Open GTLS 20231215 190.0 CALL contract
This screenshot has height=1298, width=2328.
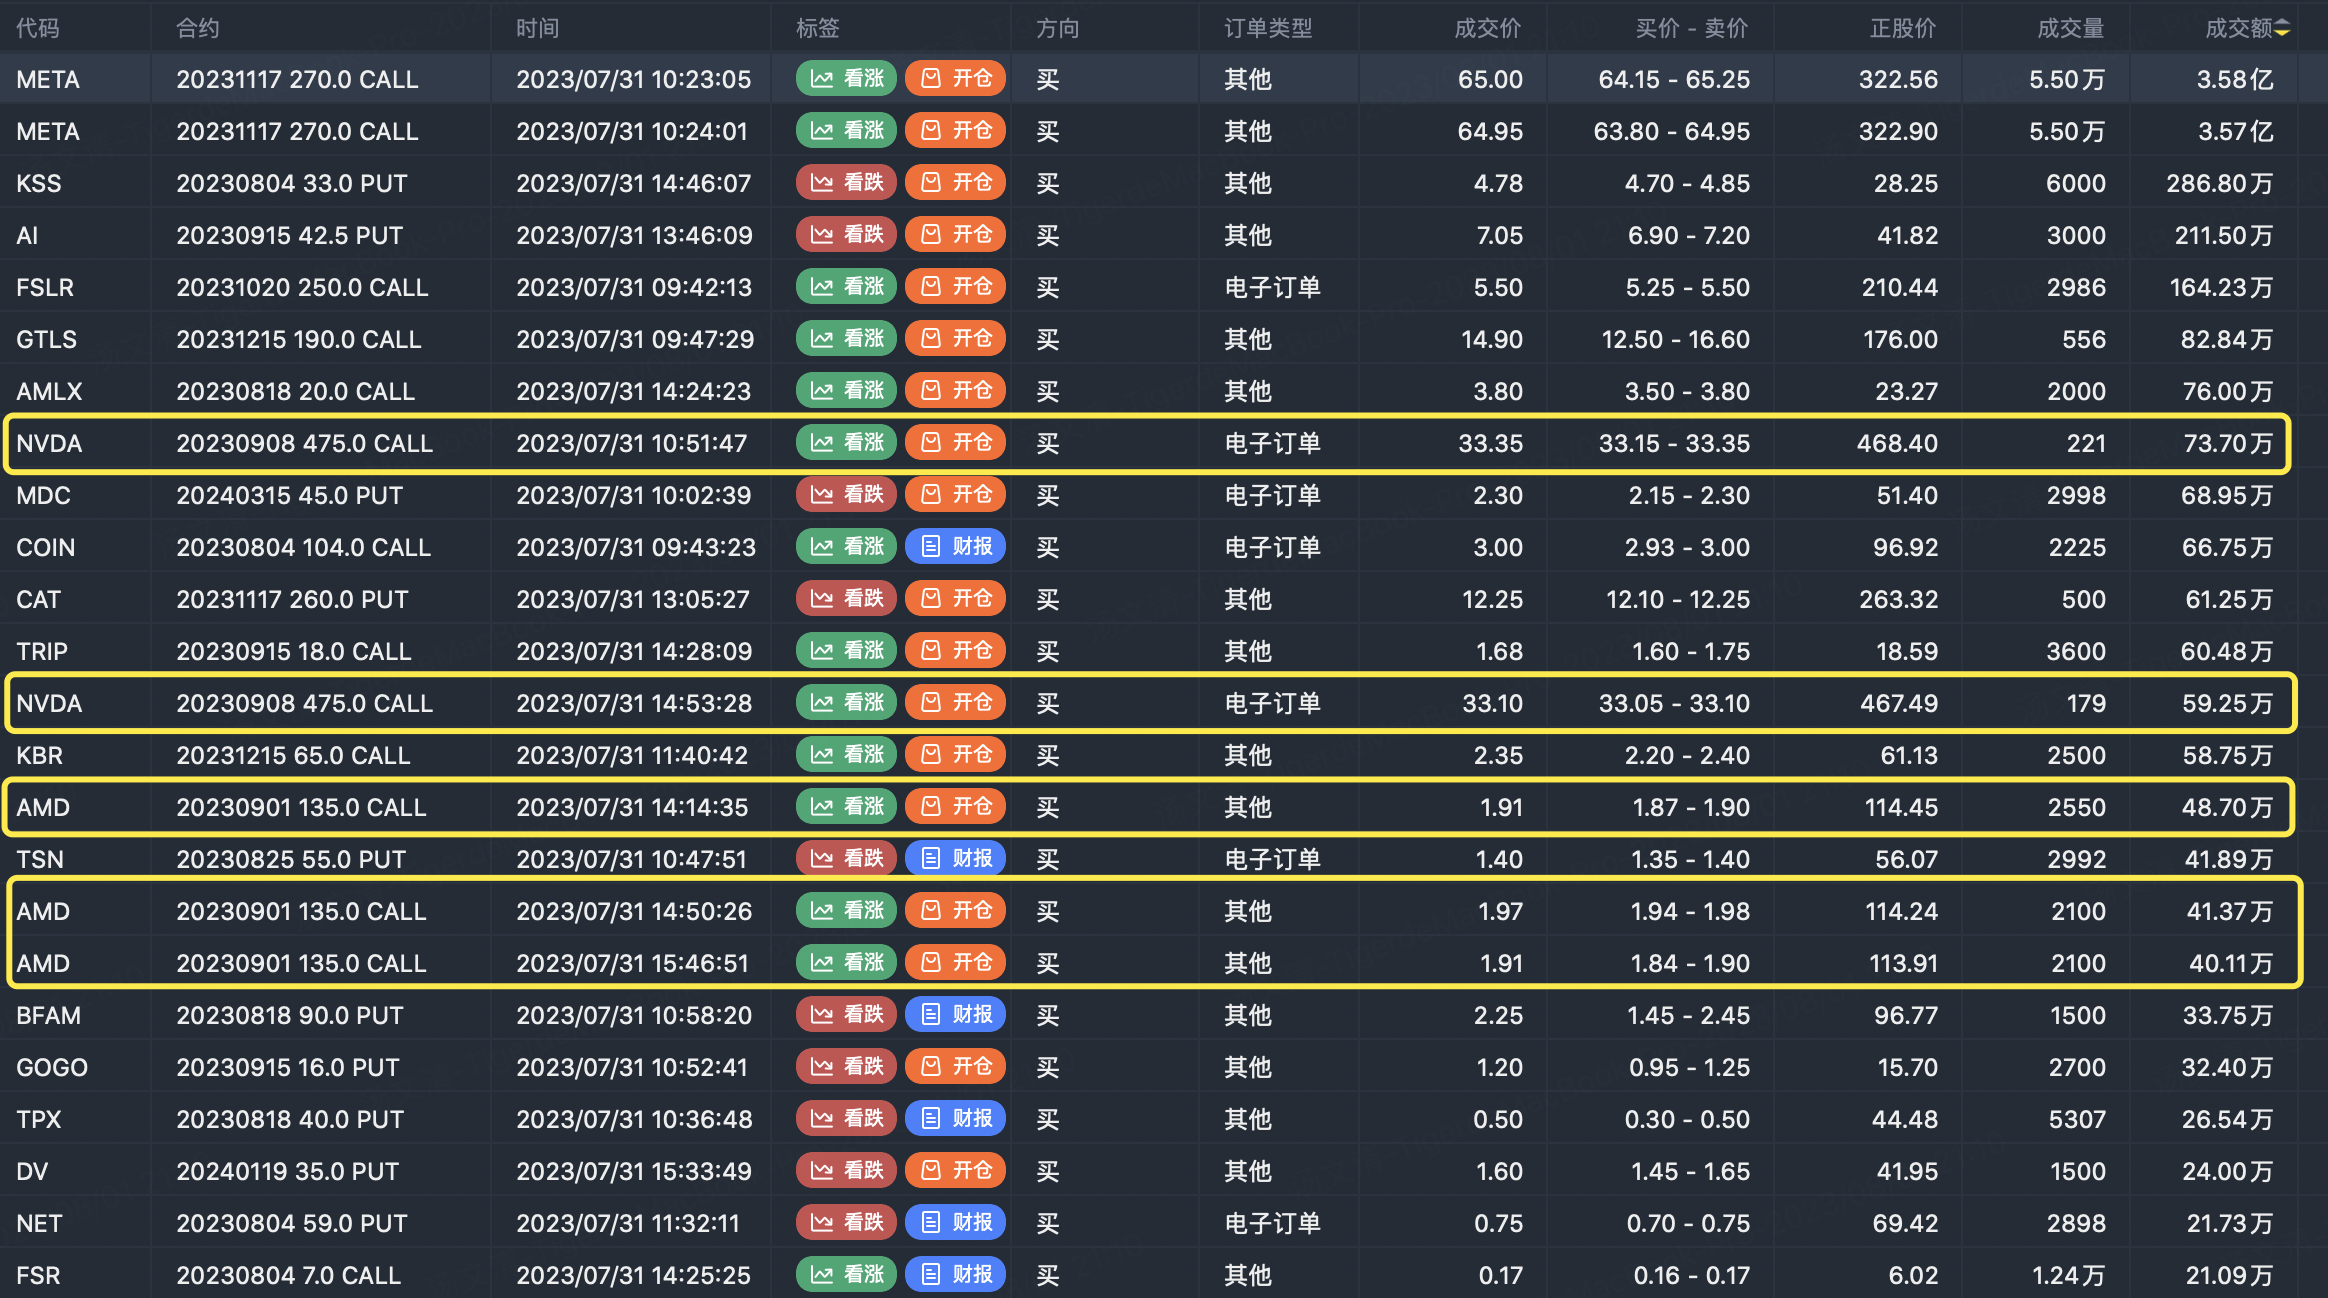click(x=298, y=339)
